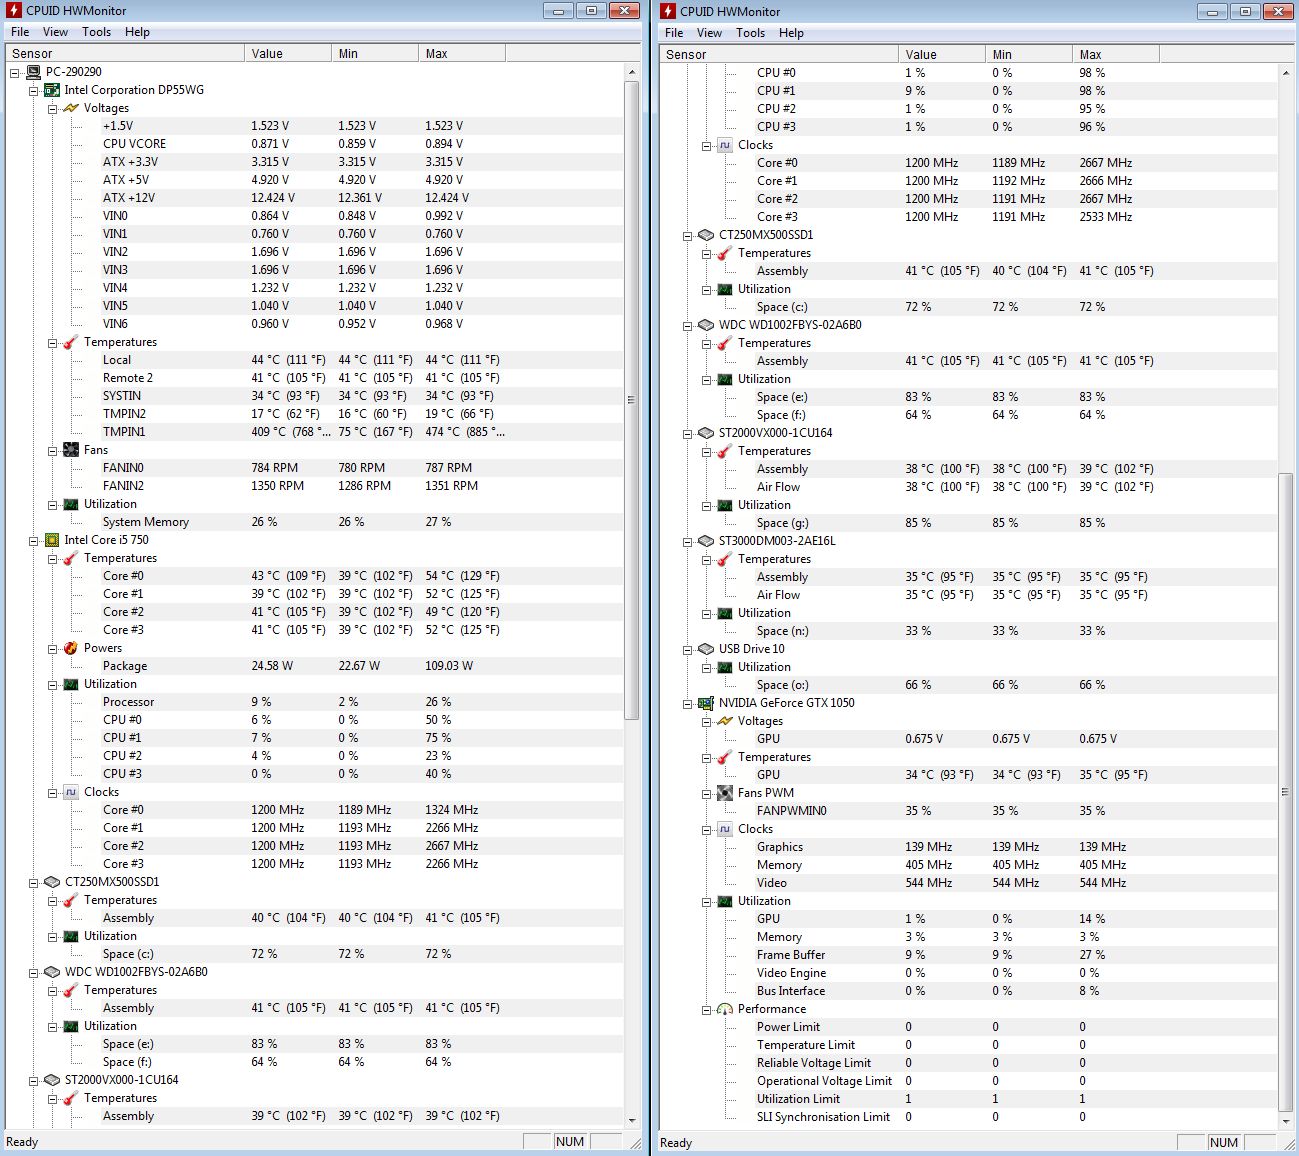Open the File menu in left HWMonitor window
1299x1156 pixels.
pos(20,32)
